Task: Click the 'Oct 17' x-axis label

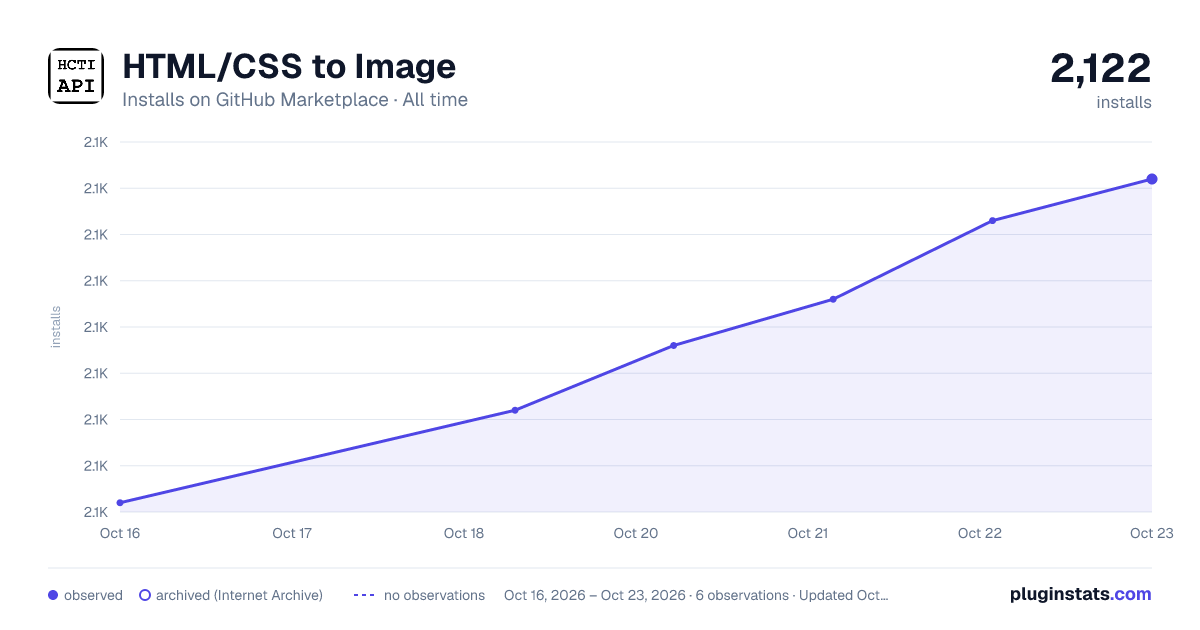Action: point(292,533)
